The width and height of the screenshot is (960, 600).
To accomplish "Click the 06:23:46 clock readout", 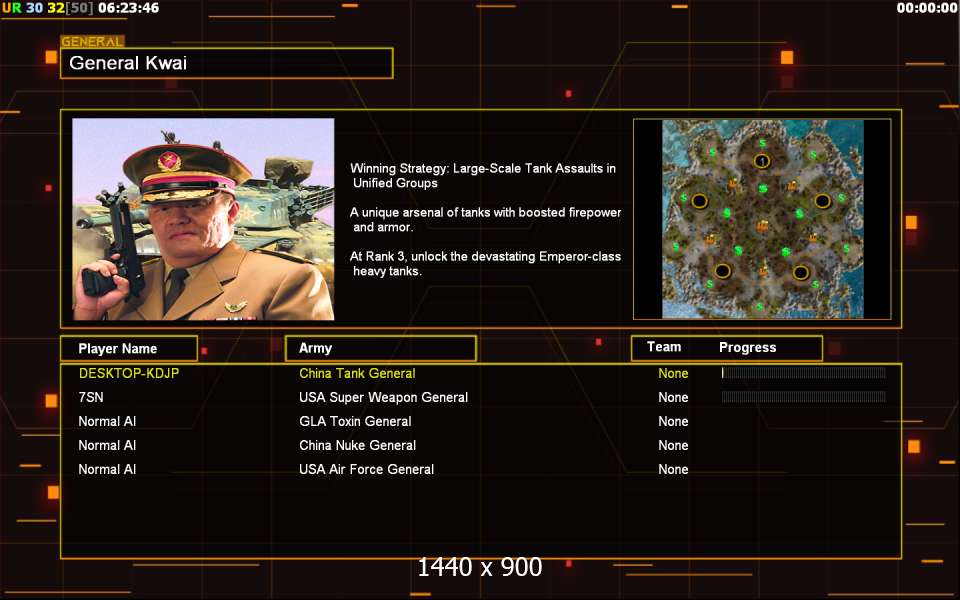I will (x=129, y=8).
